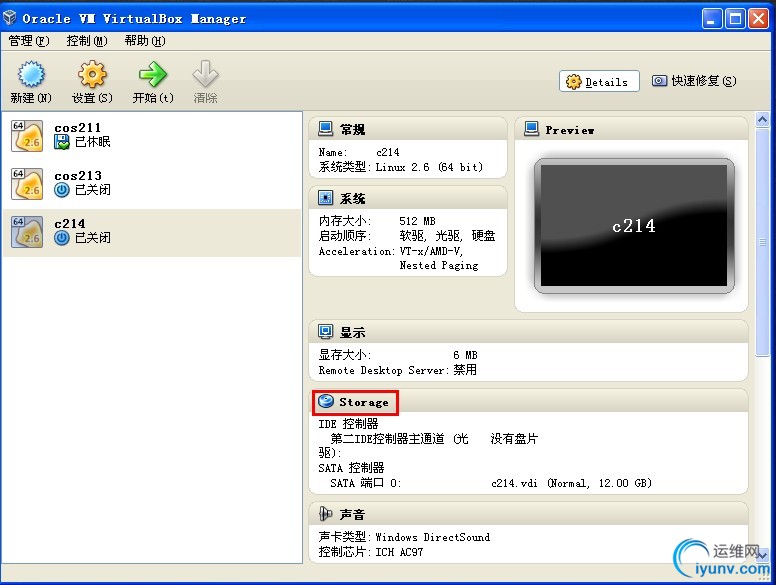The height and width of the screenshot is (585, 776).
Task: Click the 6 MB video memory value
Action: (465, 355)
